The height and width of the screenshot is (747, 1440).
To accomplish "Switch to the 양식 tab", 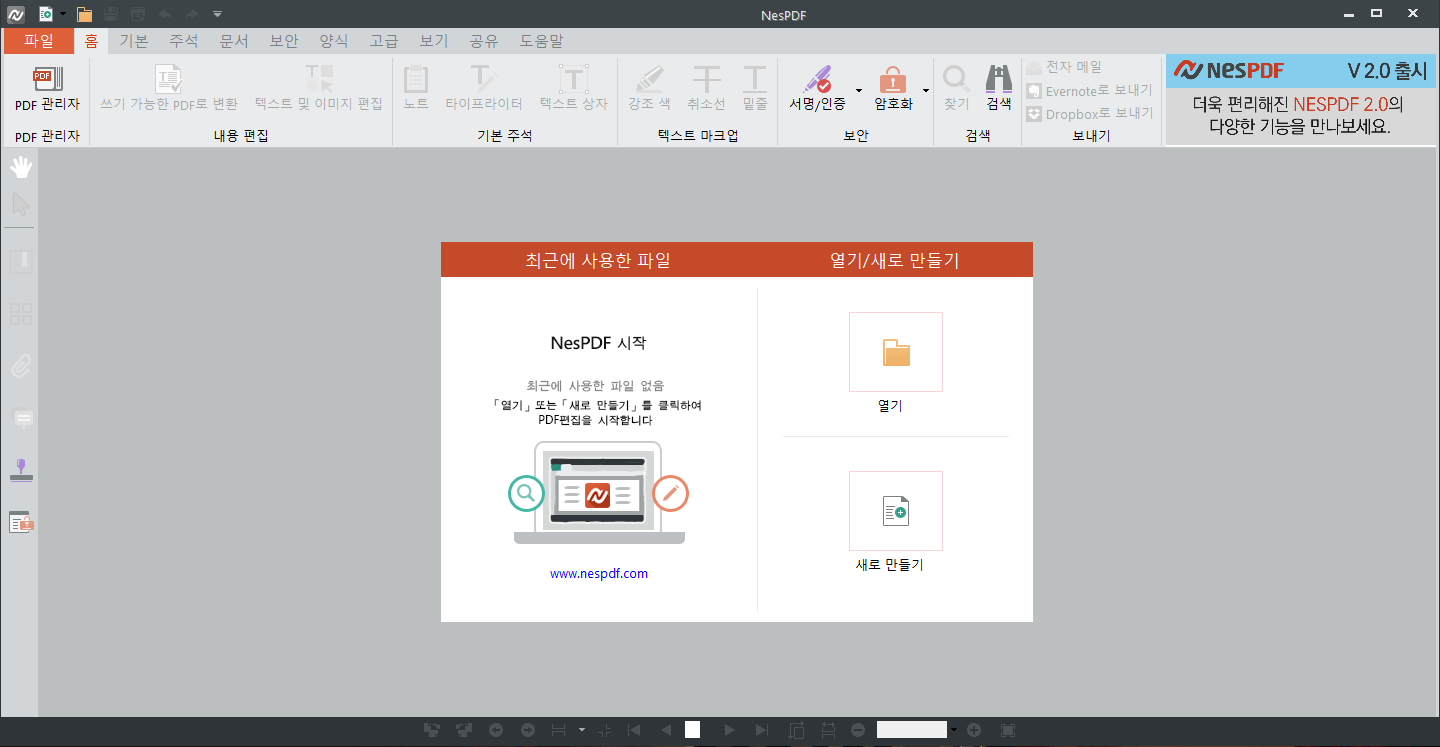I will 333,41.
